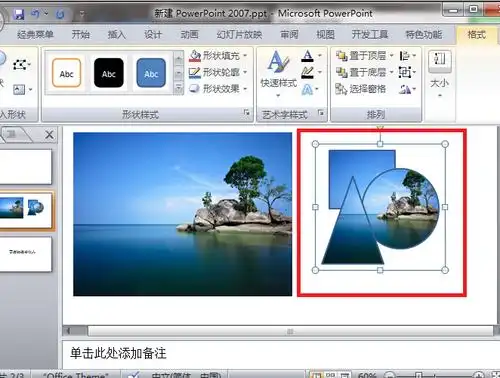The height and width of the screenshot is (378, 500).
Task: Apply the black Abc shape style
Action: tap(109, 73)
